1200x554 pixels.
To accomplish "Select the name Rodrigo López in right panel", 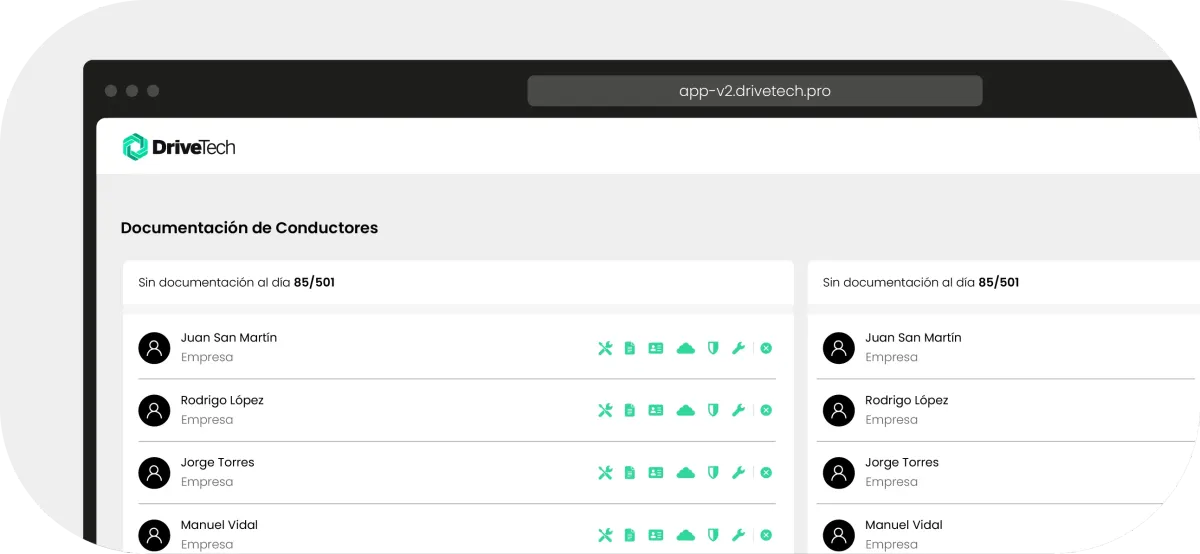I will coord(907,400).
